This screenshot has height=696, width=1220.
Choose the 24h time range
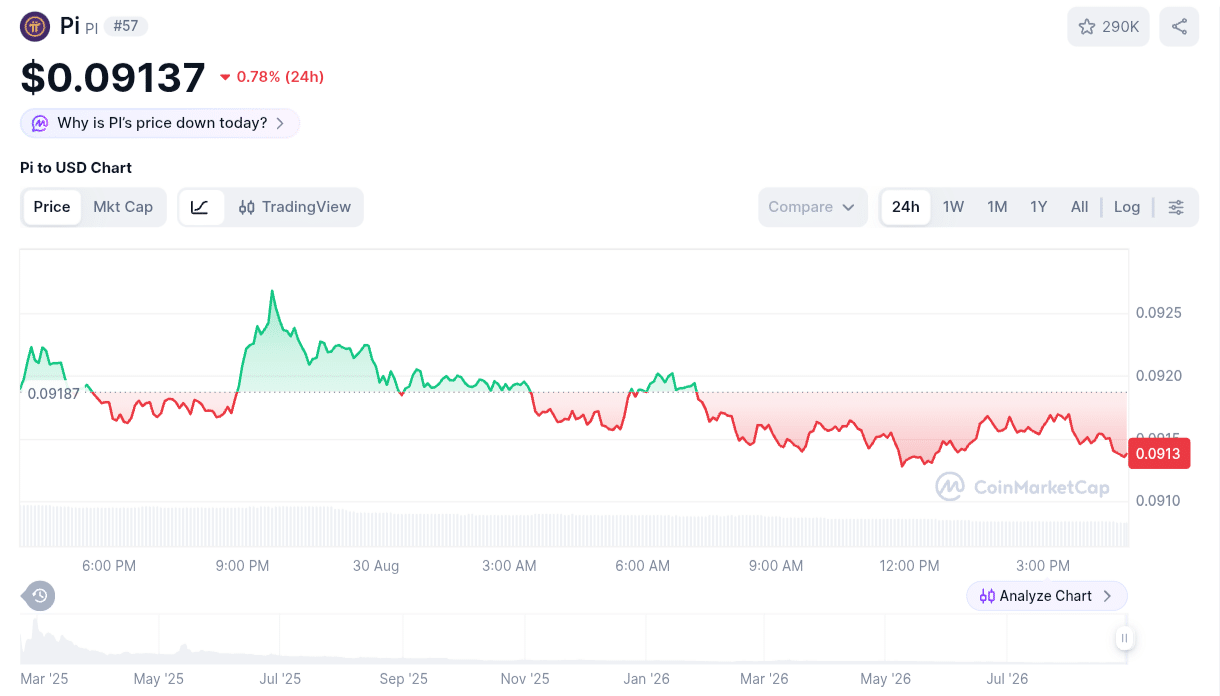[906, 207]
